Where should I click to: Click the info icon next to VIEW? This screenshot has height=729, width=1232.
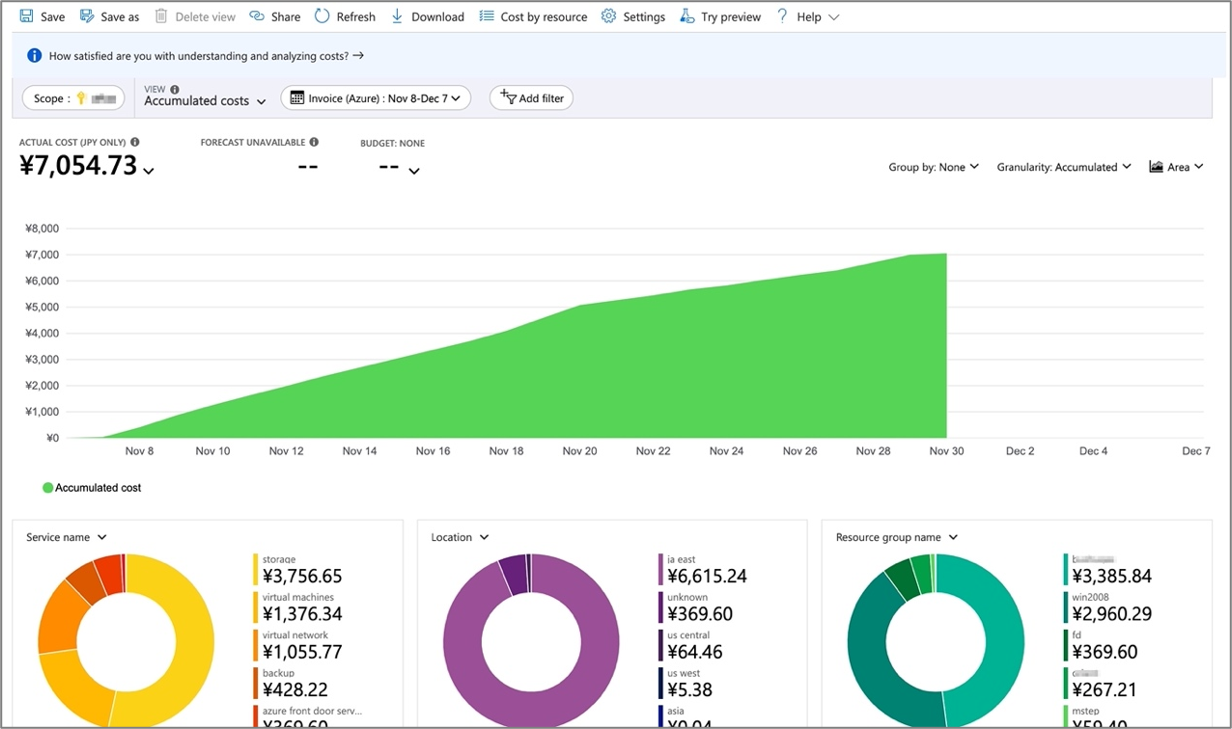click(175, 89)
